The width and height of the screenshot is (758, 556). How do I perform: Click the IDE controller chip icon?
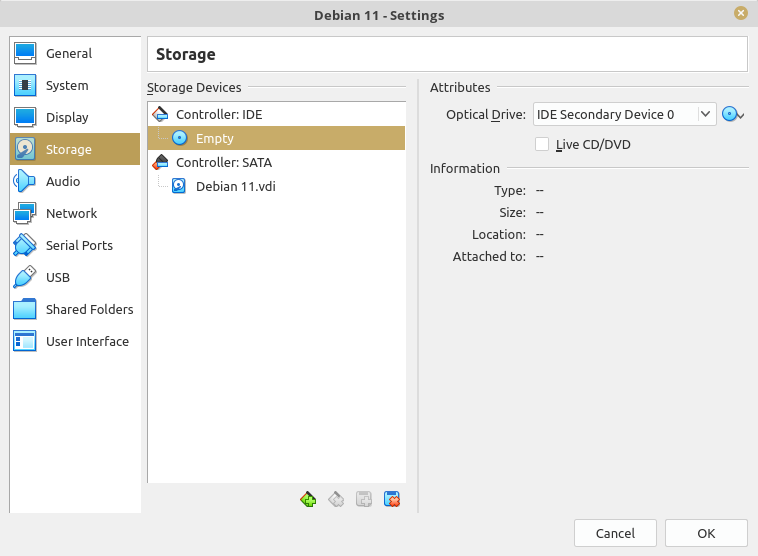pos(160,114)
